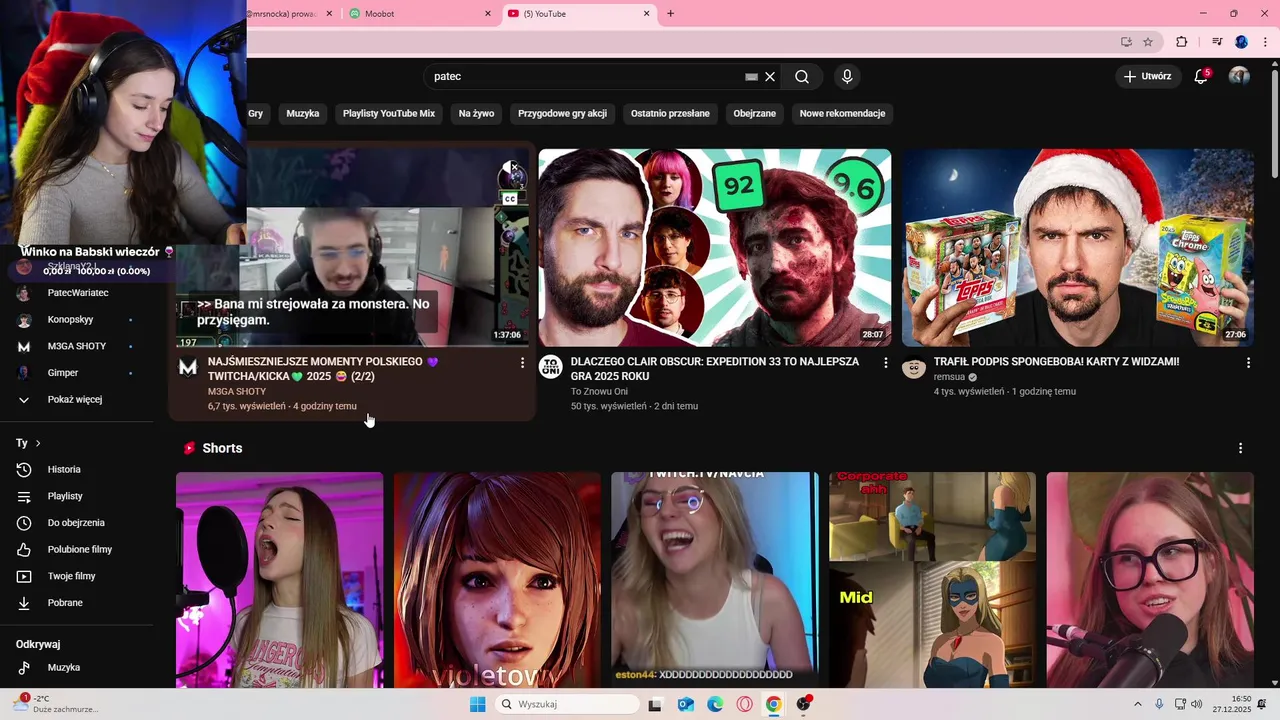The height and width of the screenshot is (720, 1280).
Task: Open Chrome media controls icon
Action: [x=1217, y=42]
